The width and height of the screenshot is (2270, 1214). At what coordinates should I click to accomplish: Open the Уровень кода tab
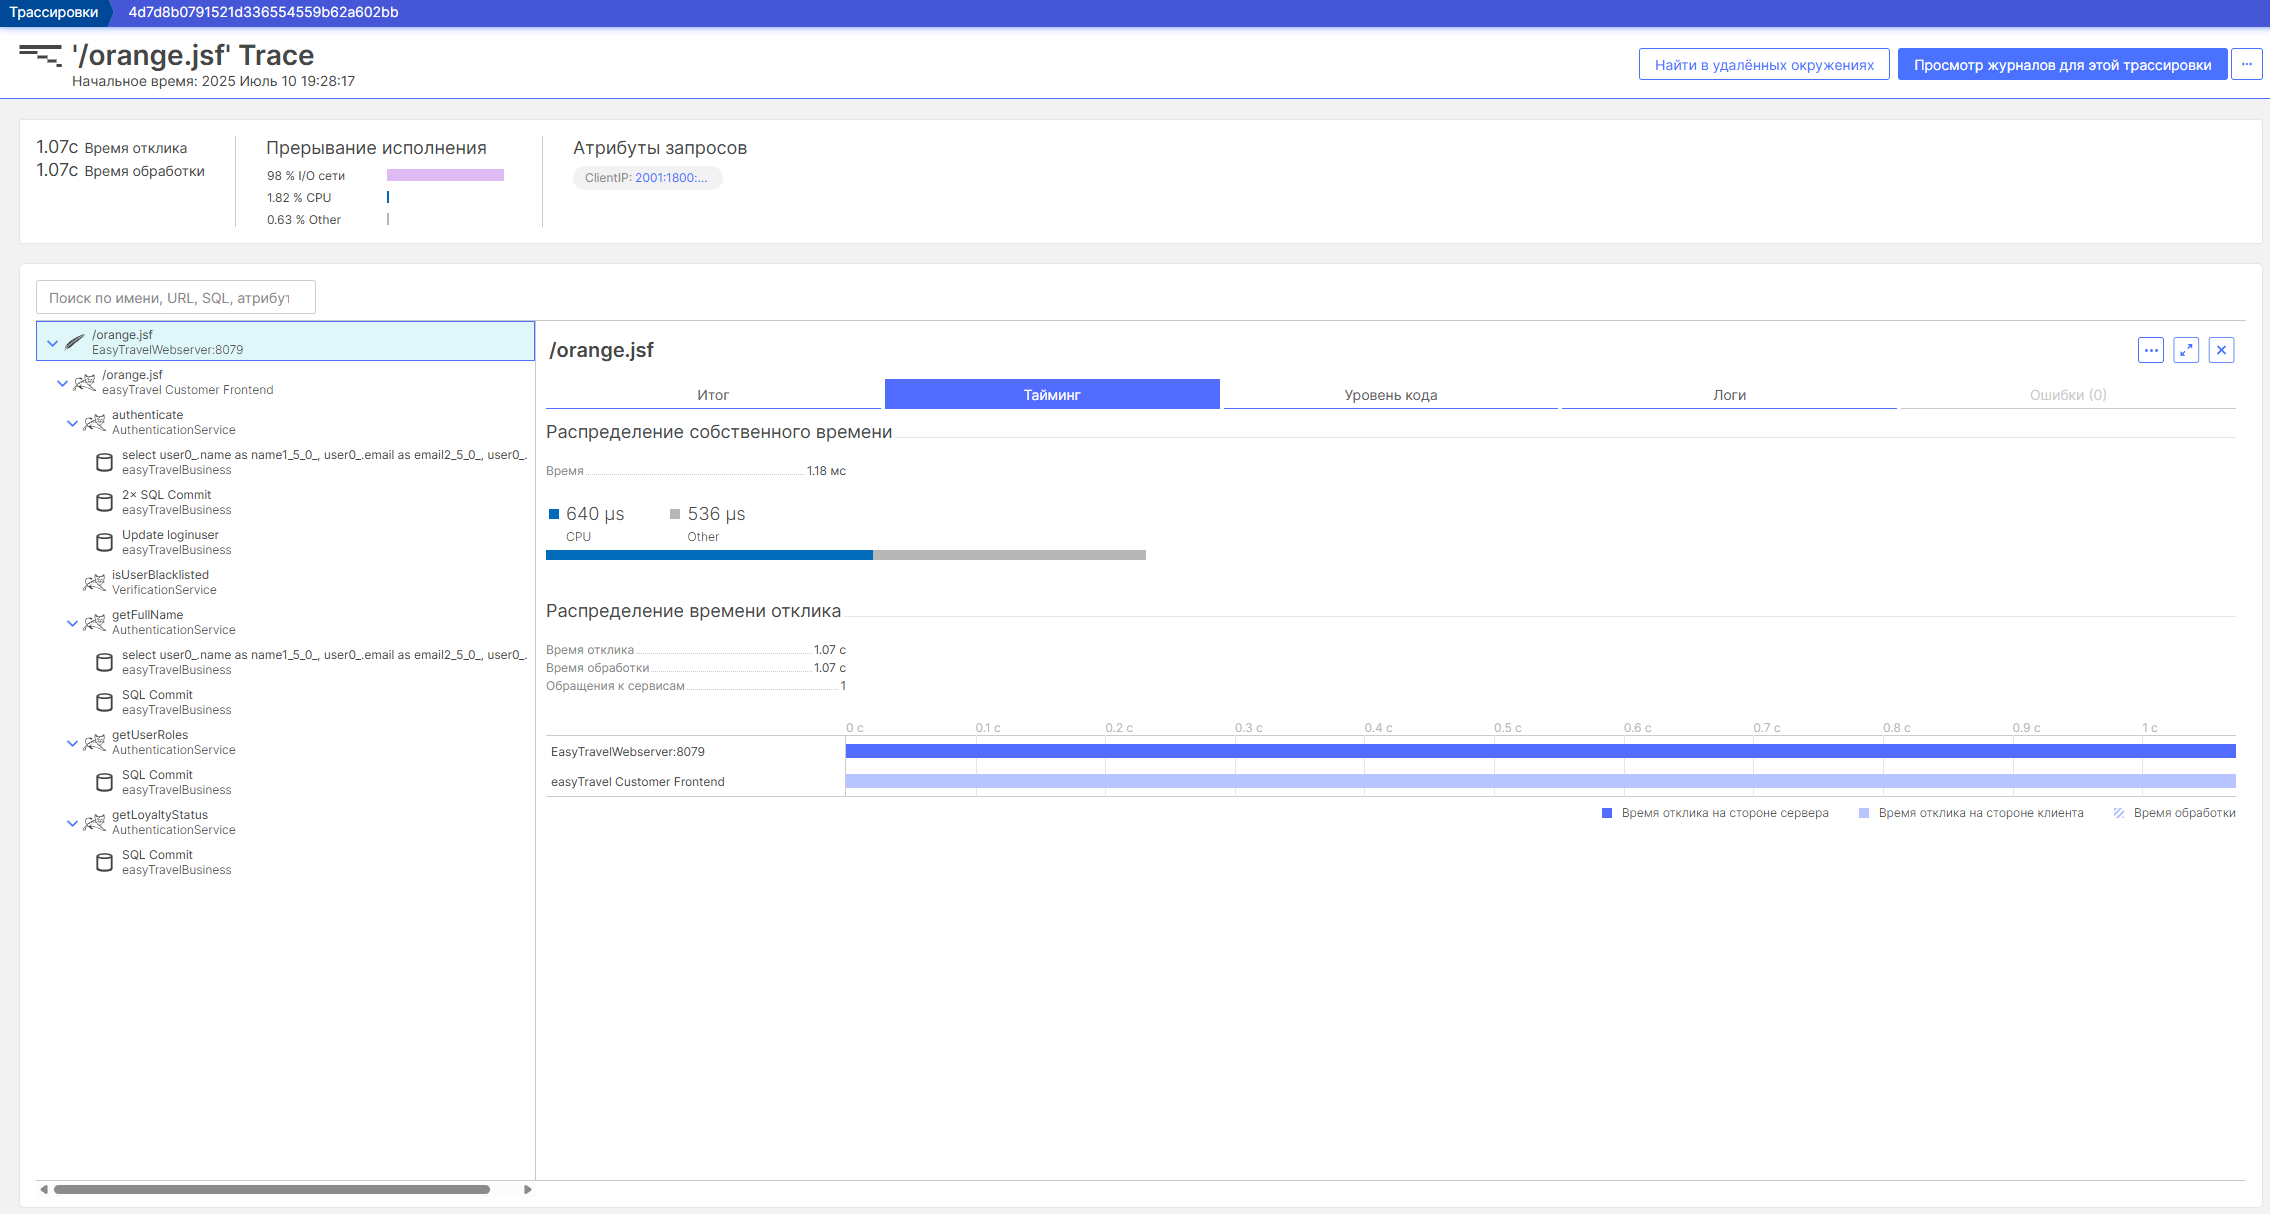(x=1390, y=395)
